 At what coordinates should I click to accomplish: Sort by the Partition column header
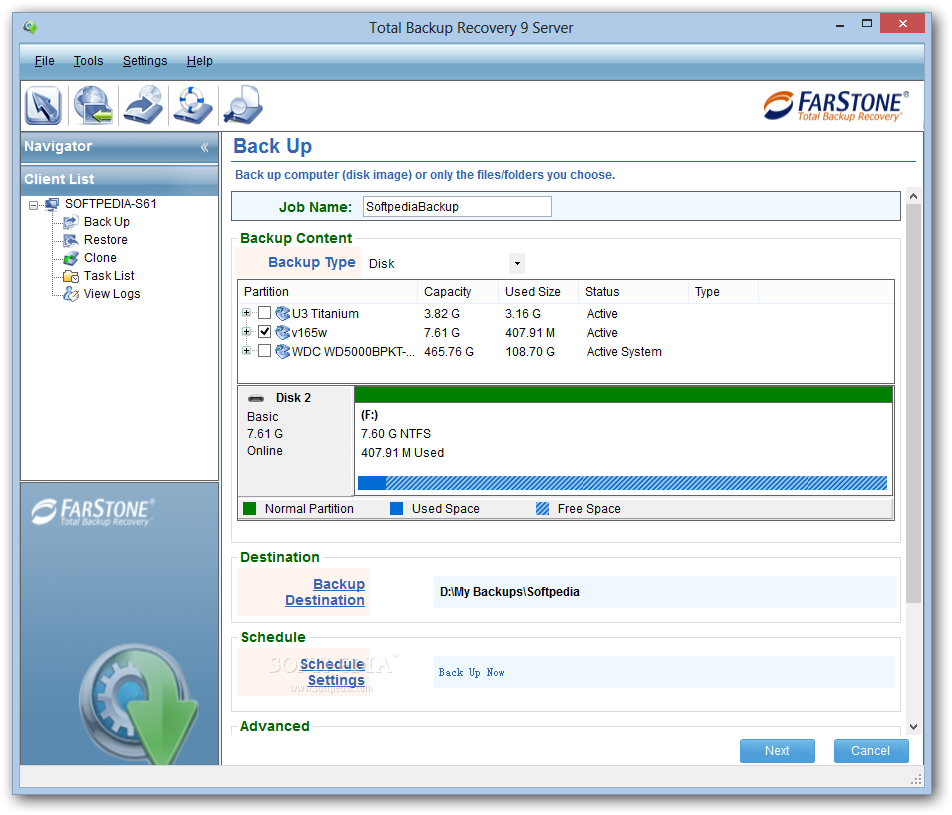pyautogui.click(x=327, y=292)
